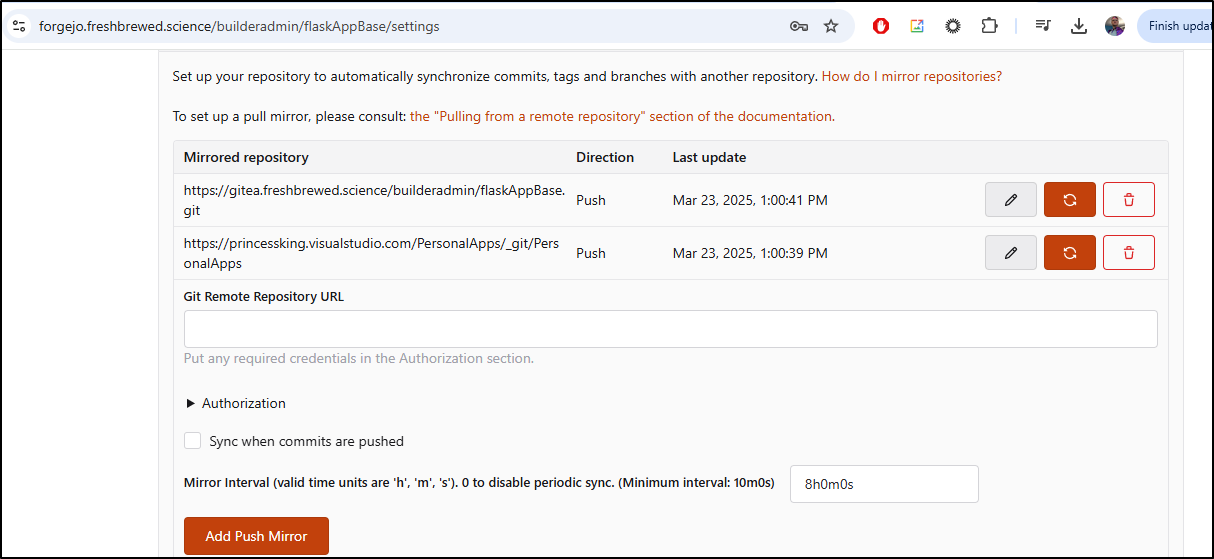Edit the princessking.visualstudio.com mirror
The height and width of the screenshot is (559, 1214).
tap(1010, 253)
